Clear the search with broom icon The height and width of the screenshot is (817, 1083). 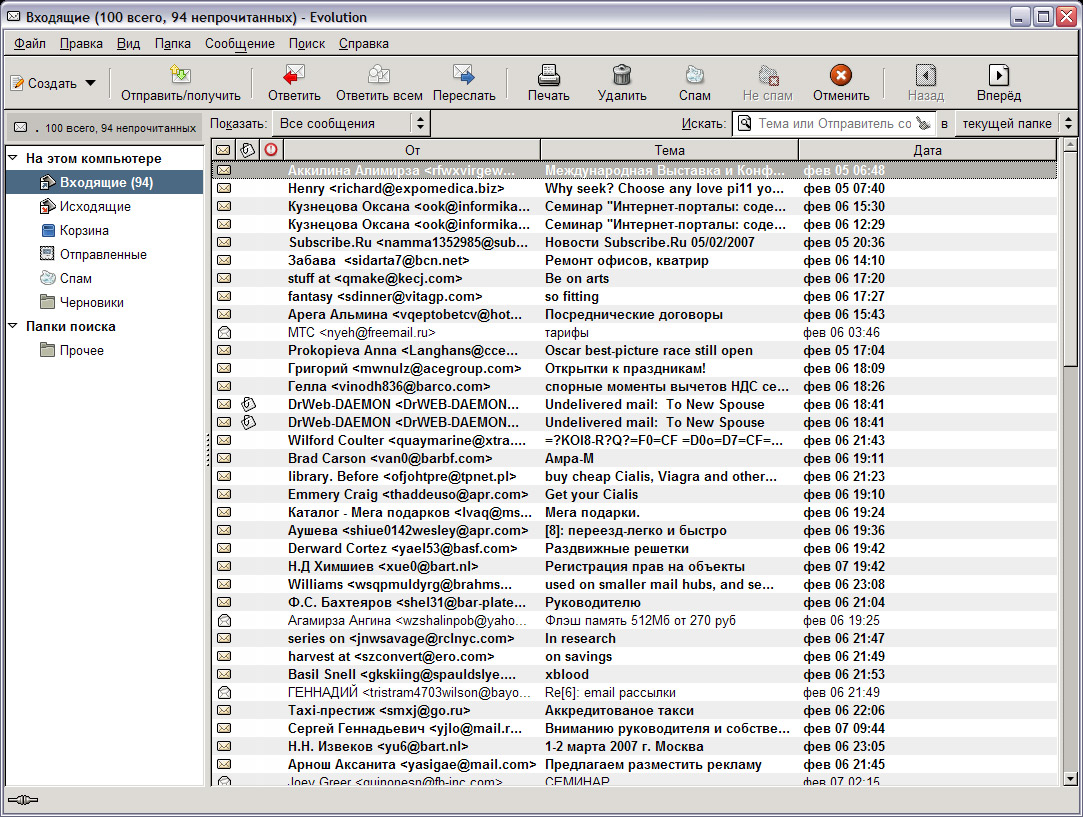point(923,124)
